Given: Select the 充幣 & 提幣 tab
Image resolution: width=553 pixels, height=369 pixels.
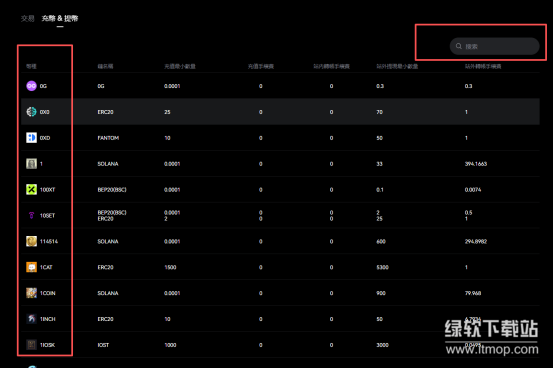Looking at the screenshot, I should coord(60,18).
